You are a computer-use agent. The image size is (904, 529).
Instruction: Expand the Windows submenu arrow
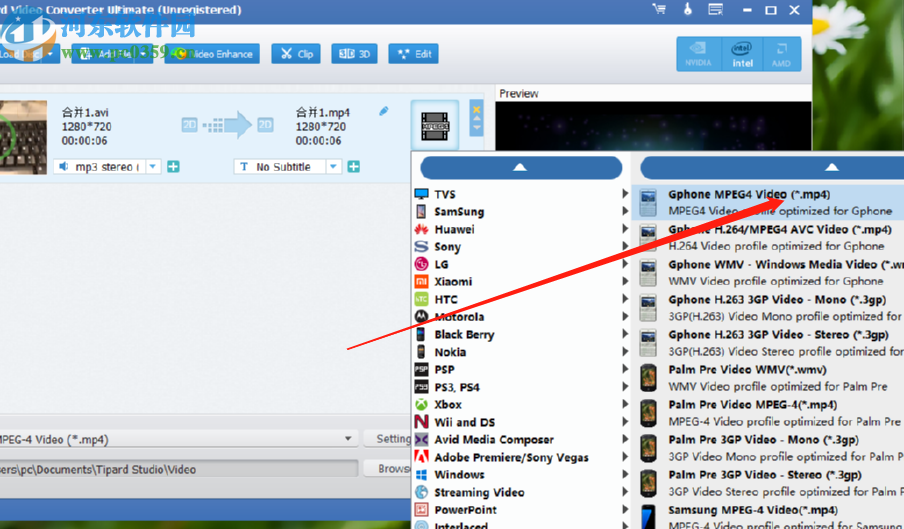tap(625, 474)
